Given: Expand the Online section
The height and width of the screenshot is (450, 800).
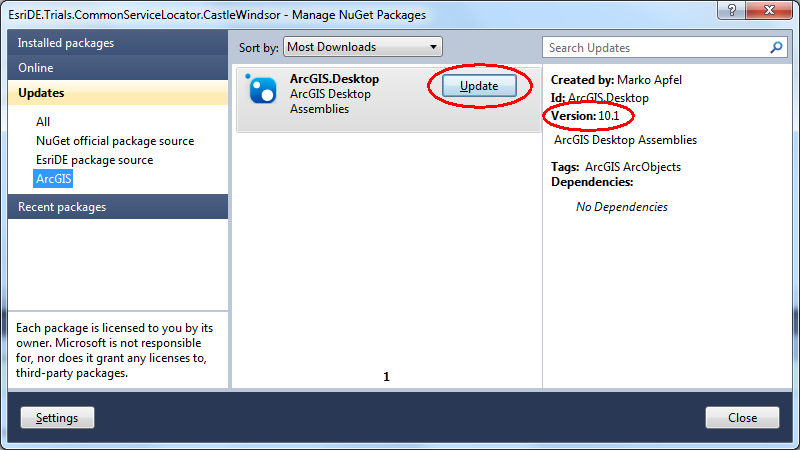Looking at the screenshot, I should (x=118, y=68).
